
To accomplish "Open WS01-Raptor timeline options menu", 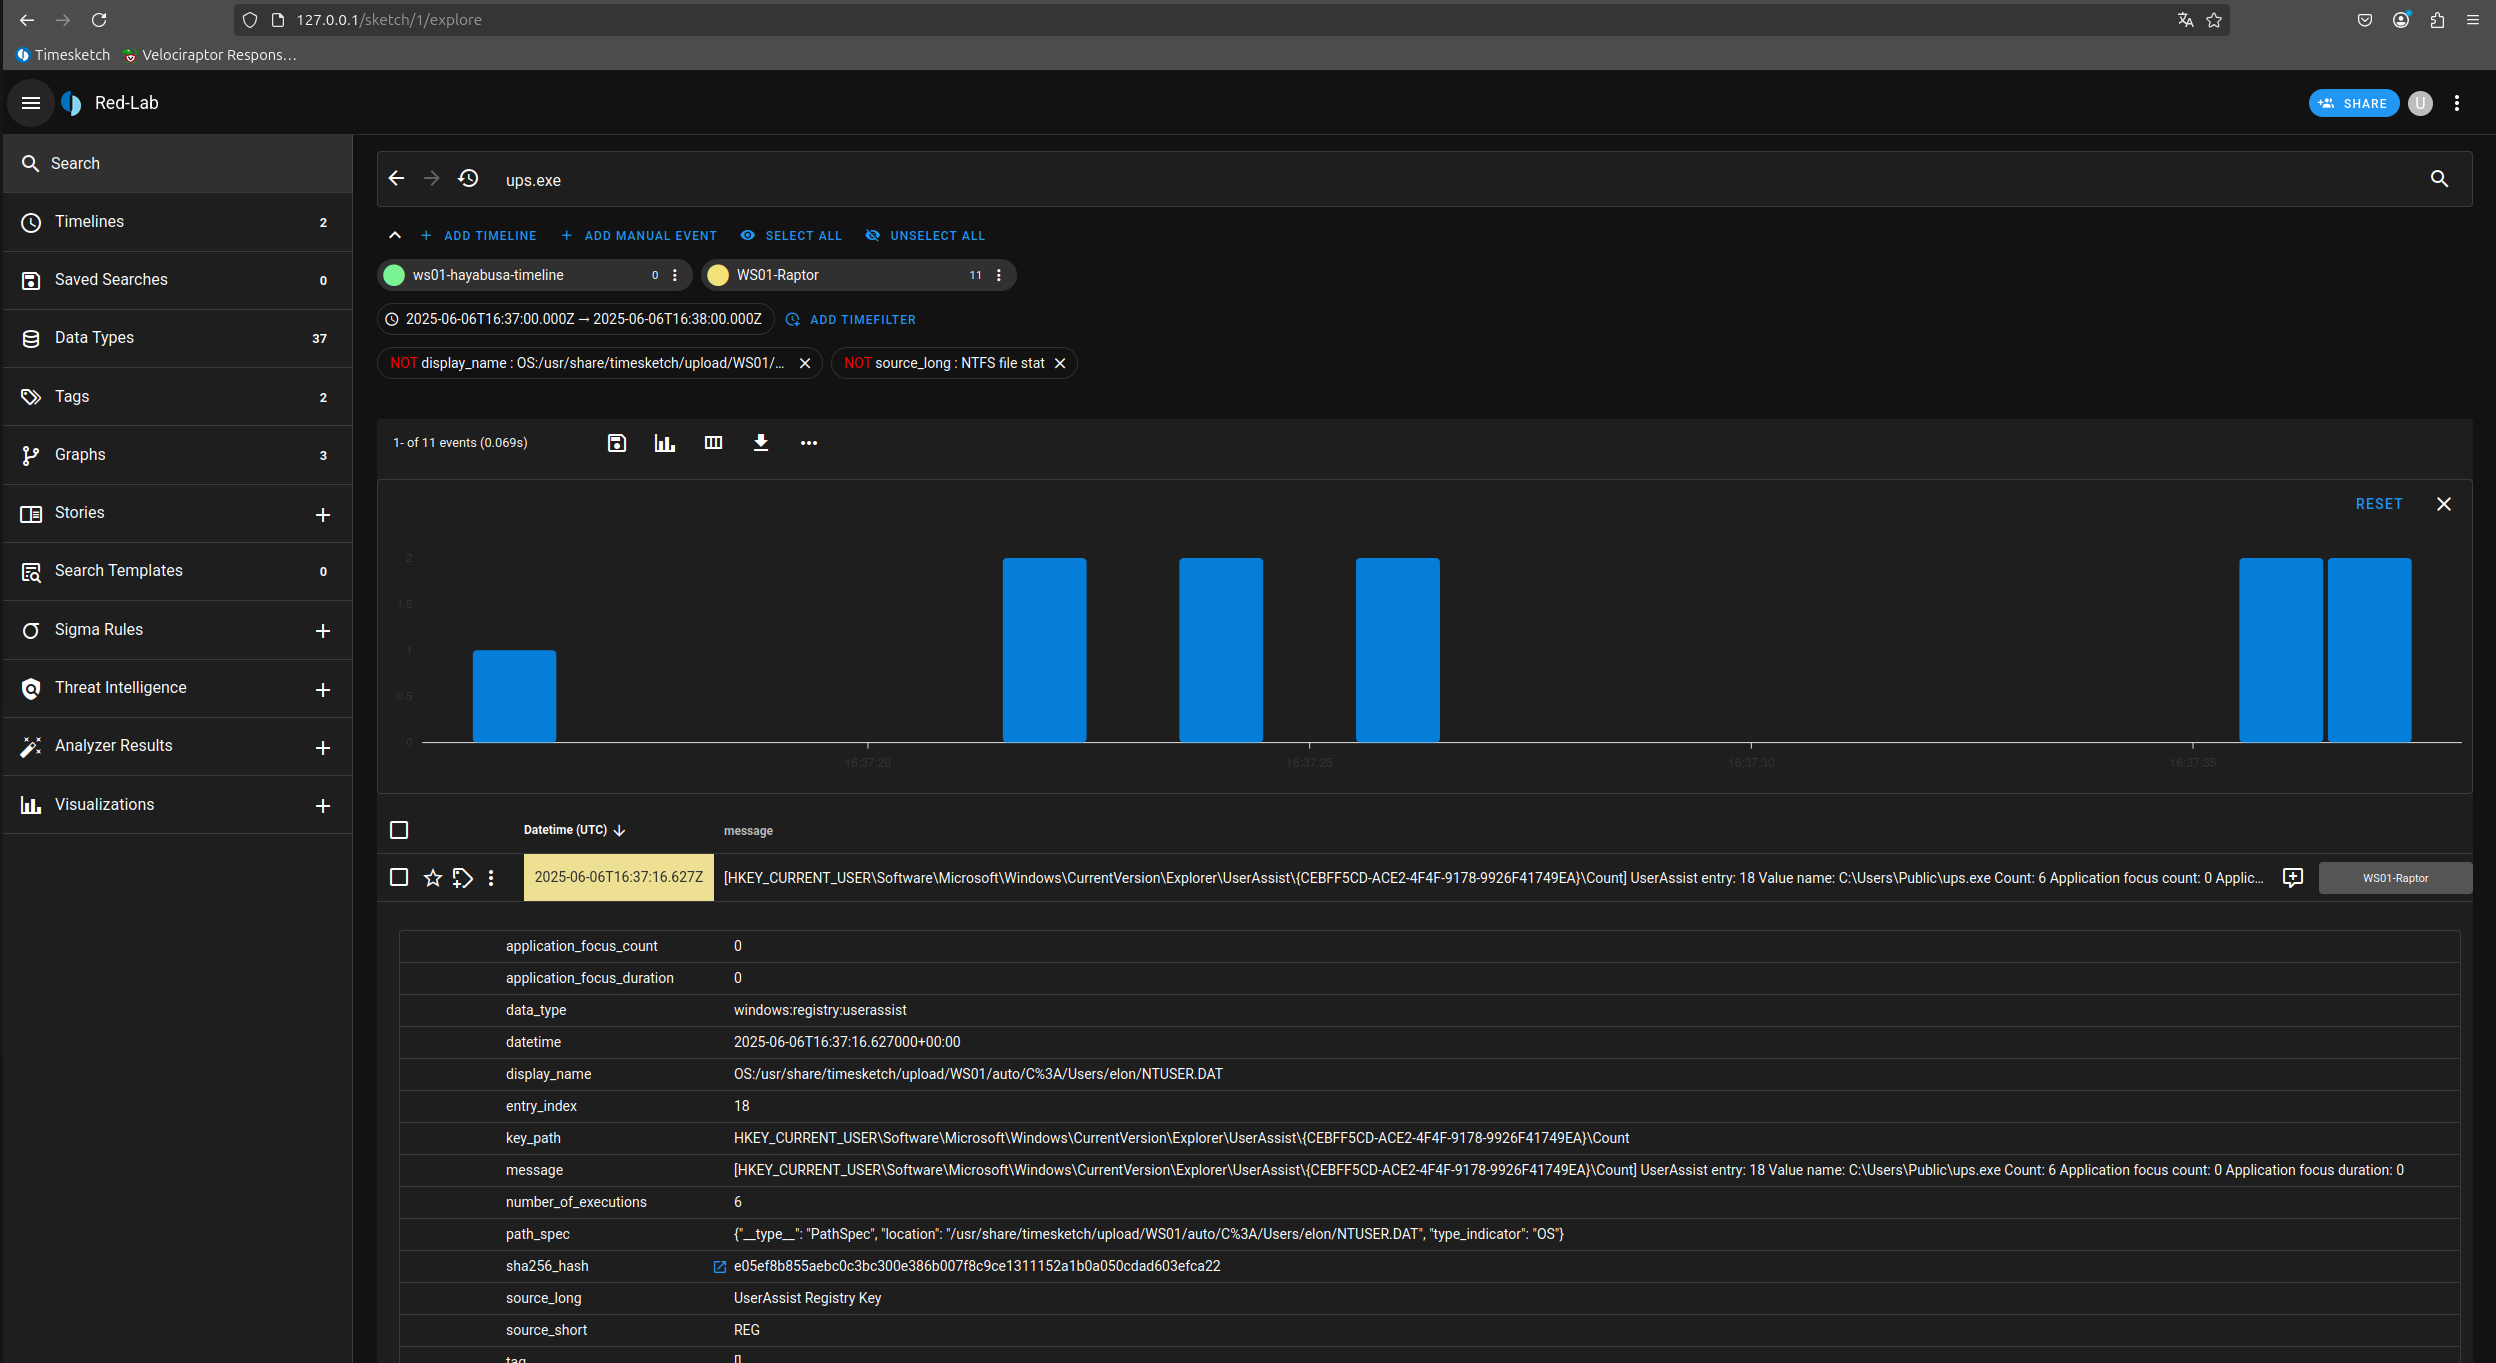I will [999, 275].
